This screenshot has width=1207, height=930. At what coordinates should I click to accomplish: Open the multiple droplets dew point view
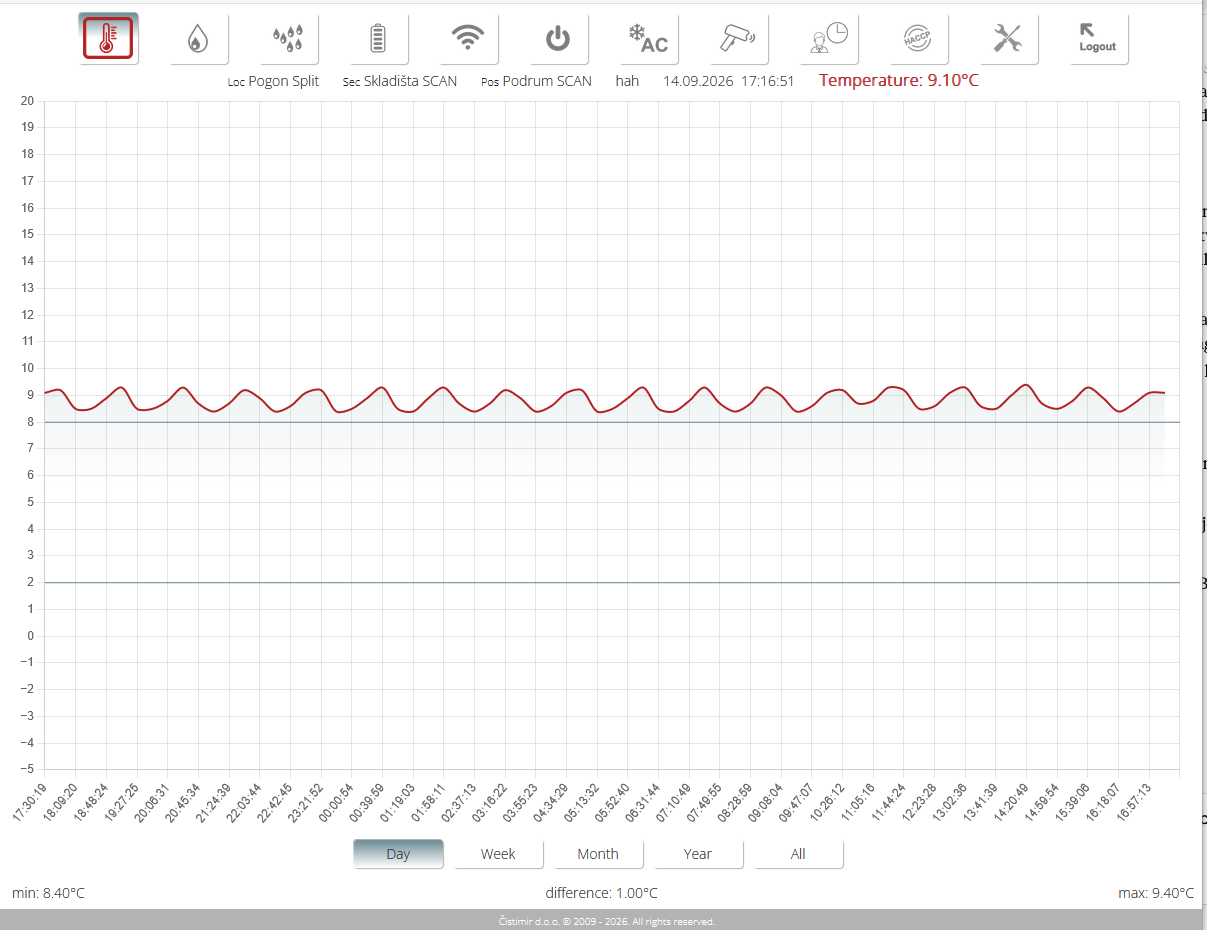(289, 39)
